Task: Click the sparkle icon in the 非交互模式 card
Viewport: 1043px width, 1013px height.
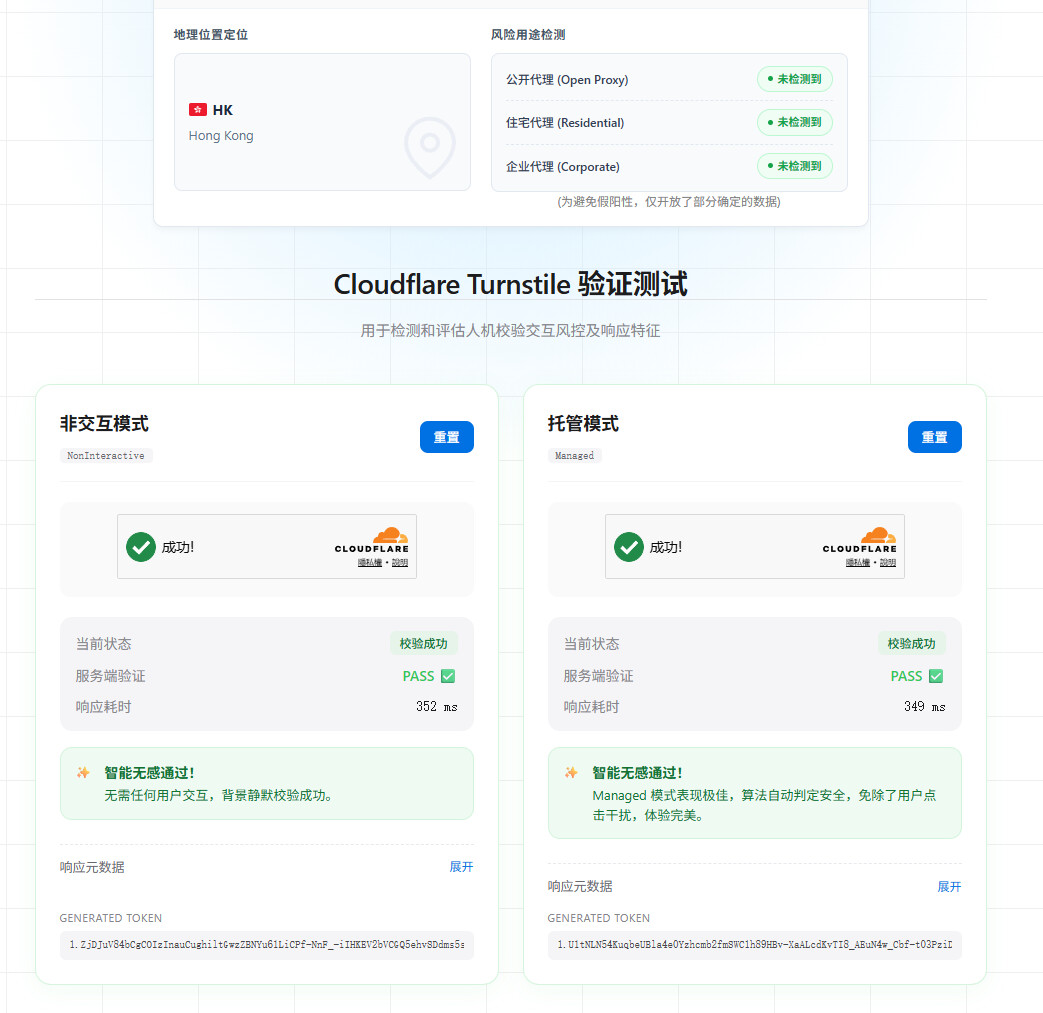Action: click(x=83, y=772)
